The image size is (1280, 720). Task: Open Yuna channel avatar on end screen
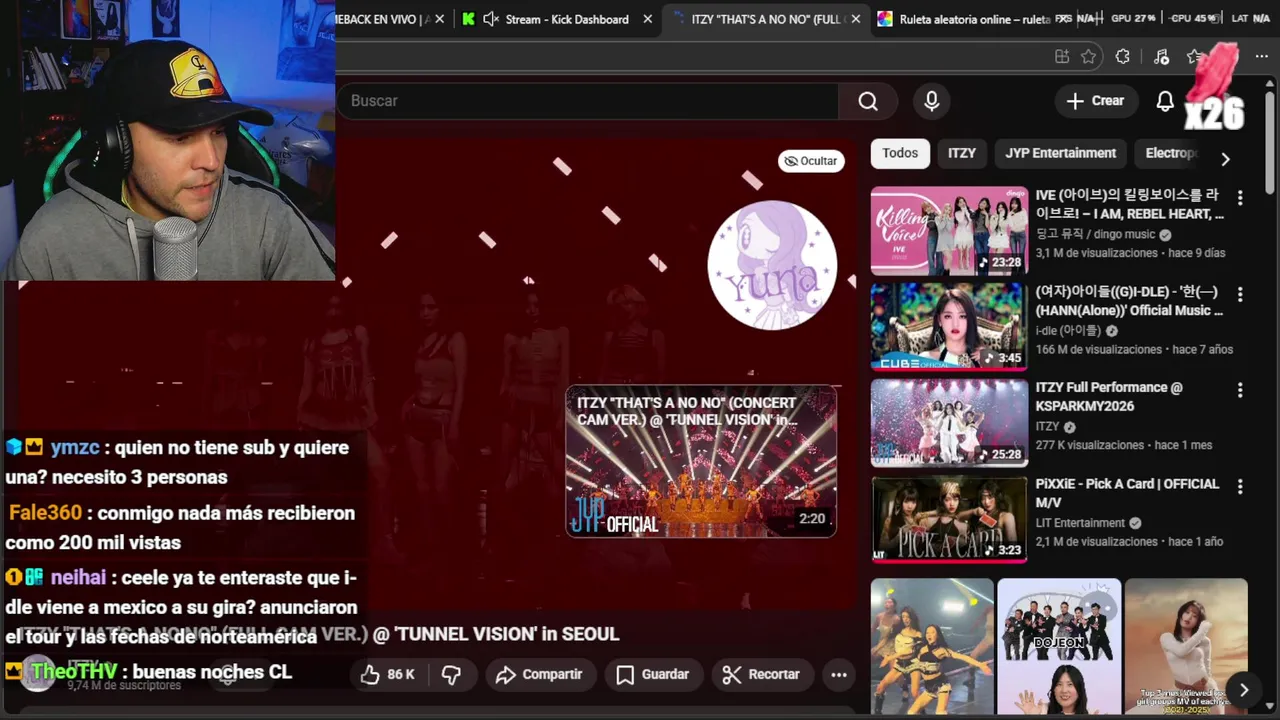coord(772,266)
